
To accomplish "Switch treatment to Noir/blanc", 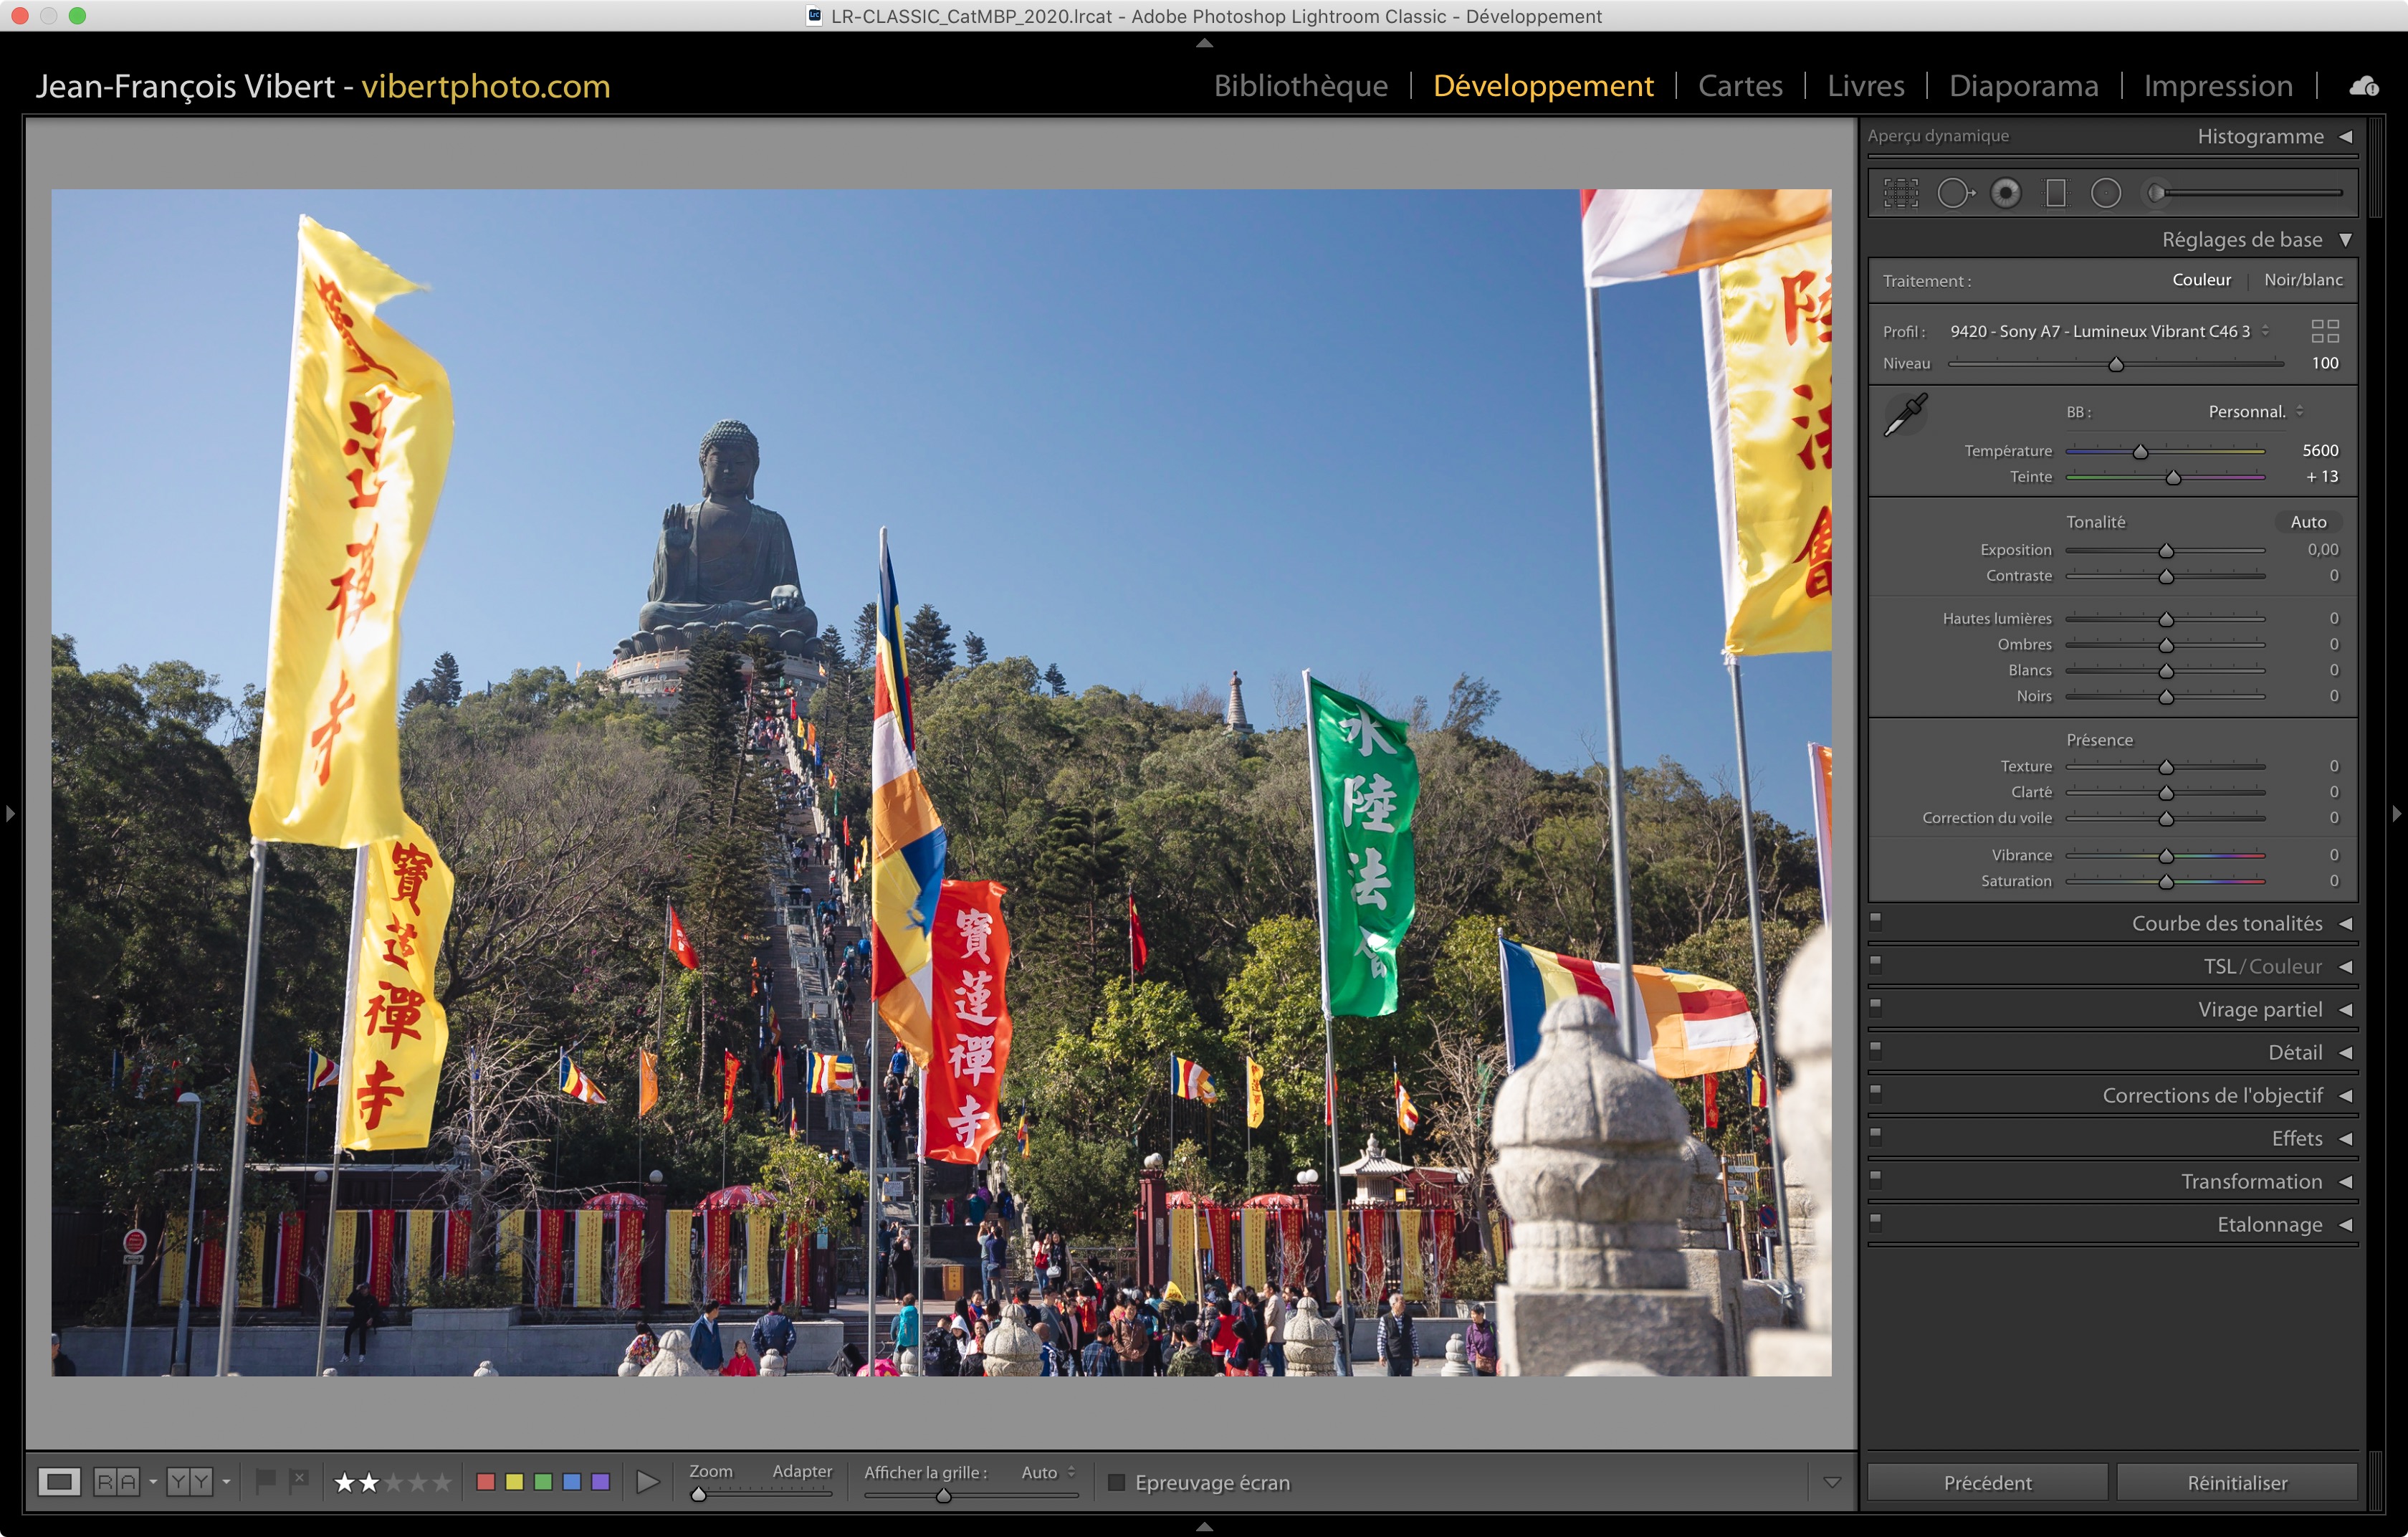I will click(x=2303, y=280).
